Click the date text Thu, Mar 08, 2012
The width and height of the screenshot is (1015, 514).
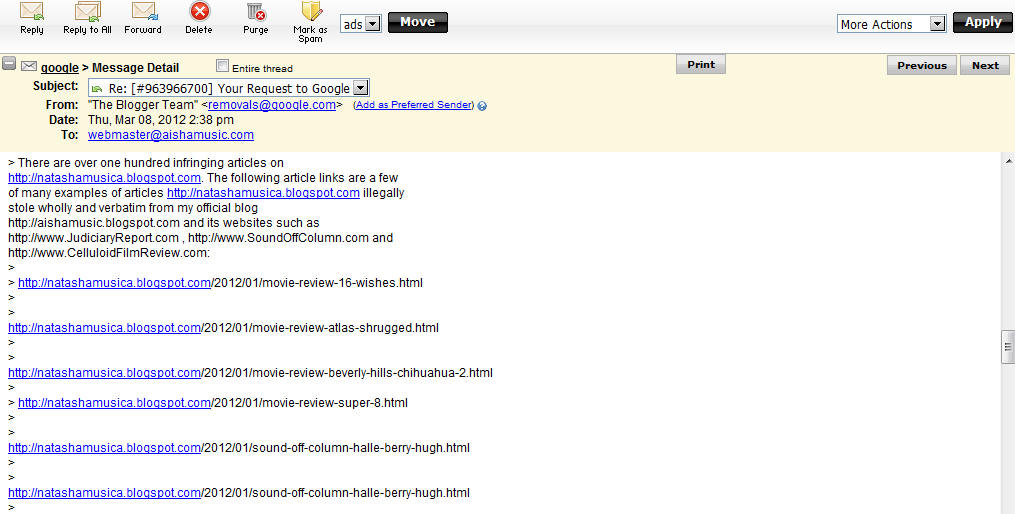[x=137, y=120]
